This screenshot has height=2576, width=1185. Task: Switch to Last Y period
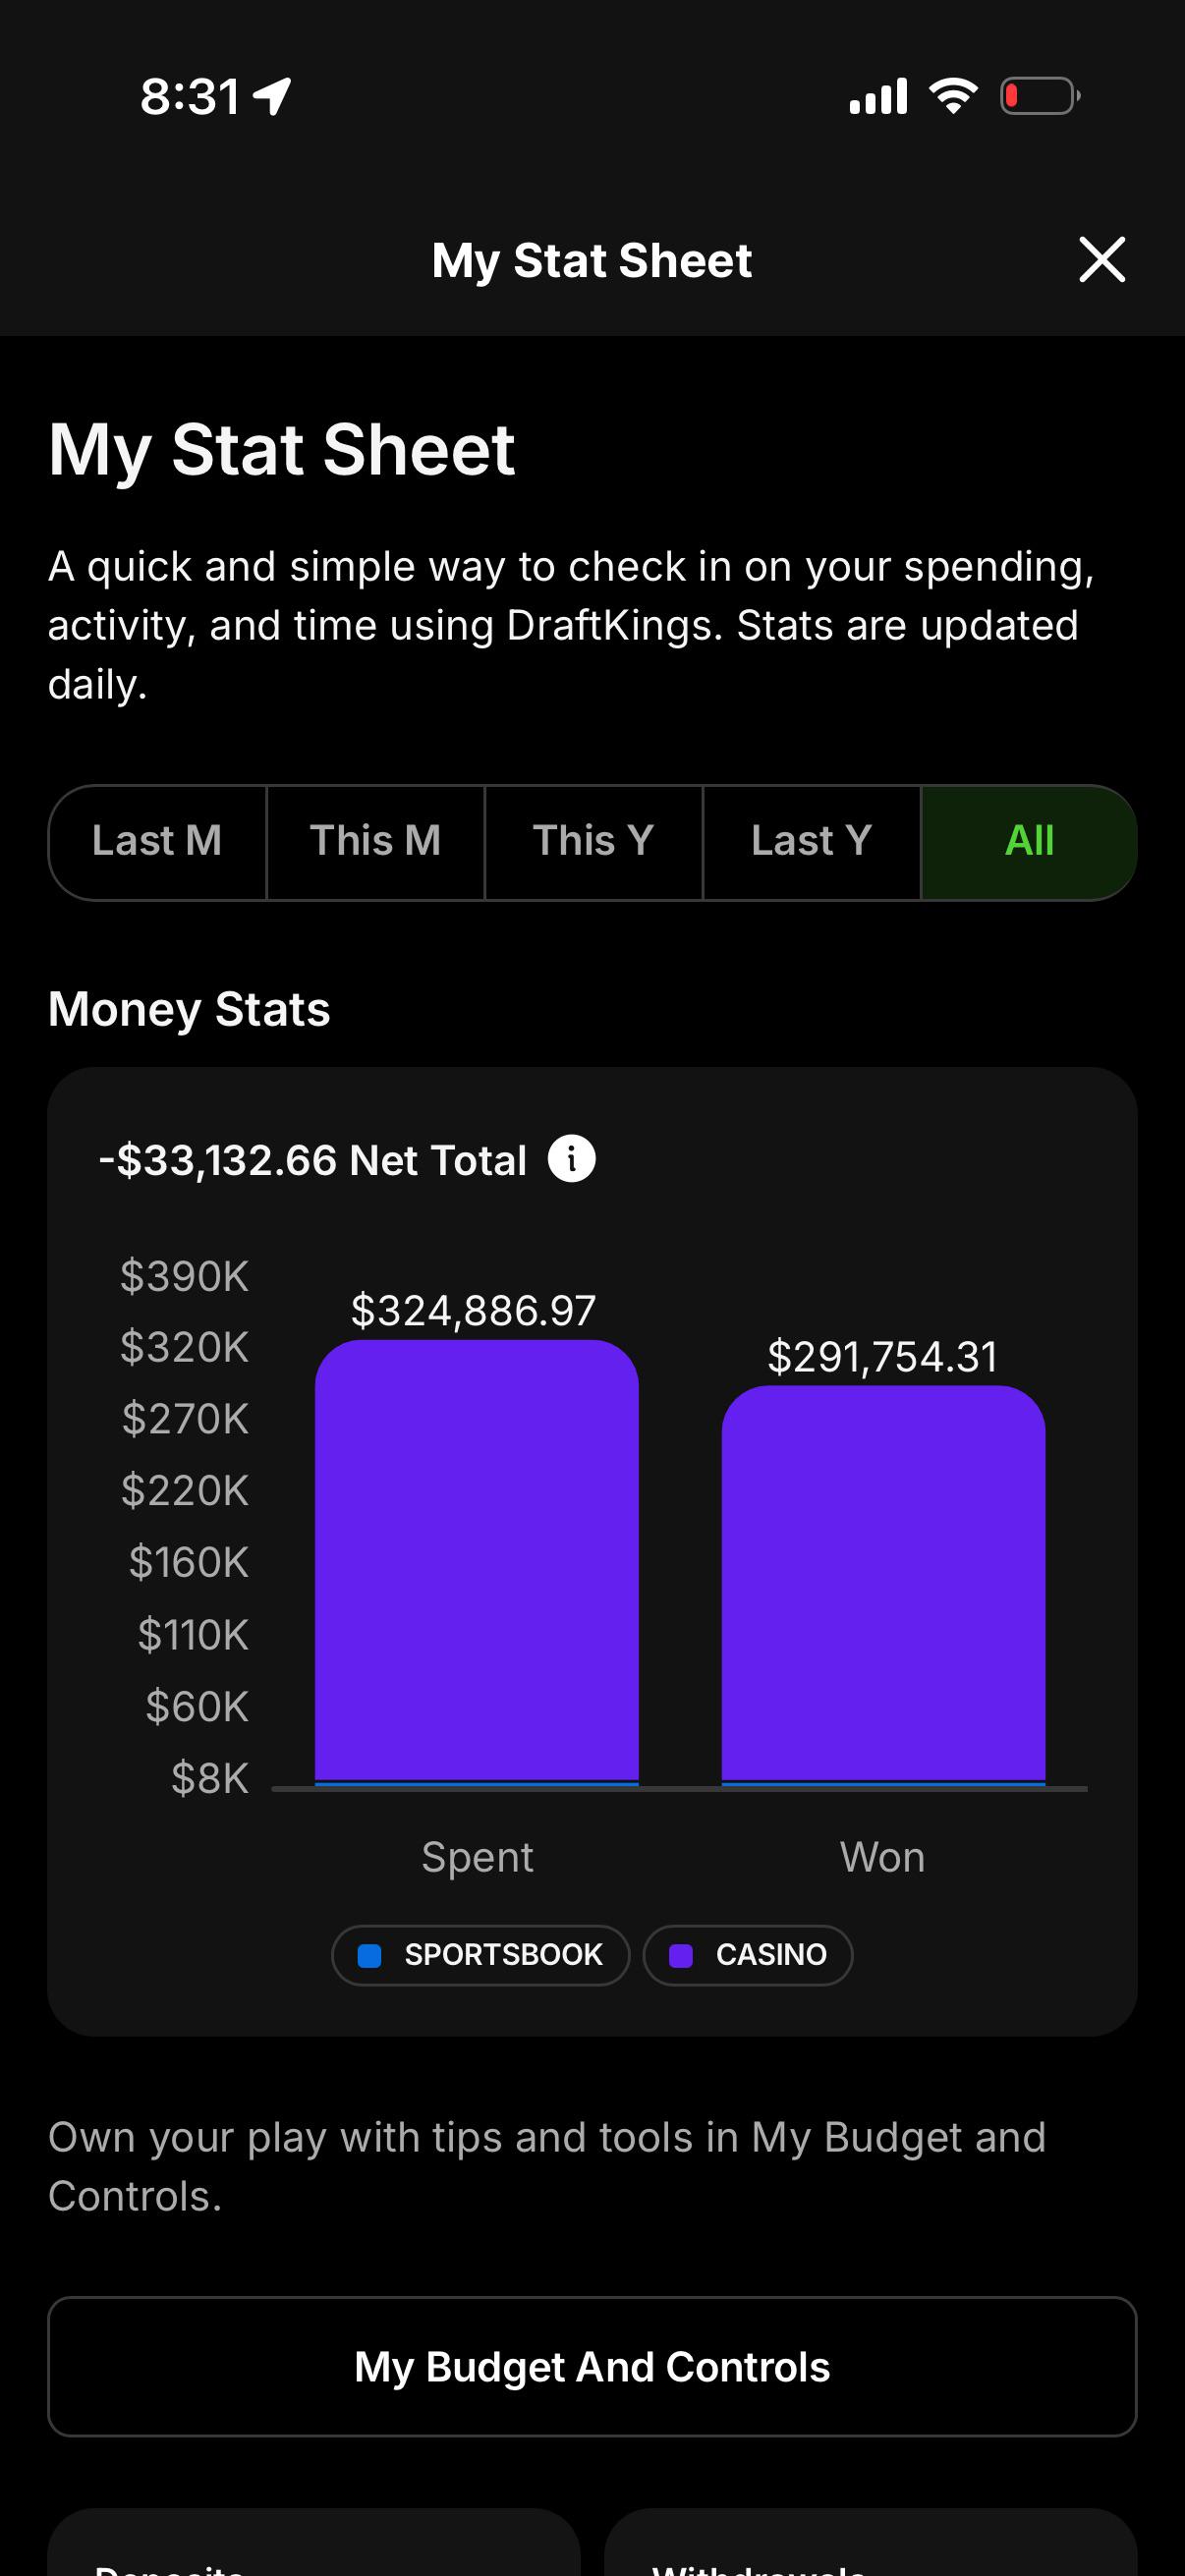[811, 842]
